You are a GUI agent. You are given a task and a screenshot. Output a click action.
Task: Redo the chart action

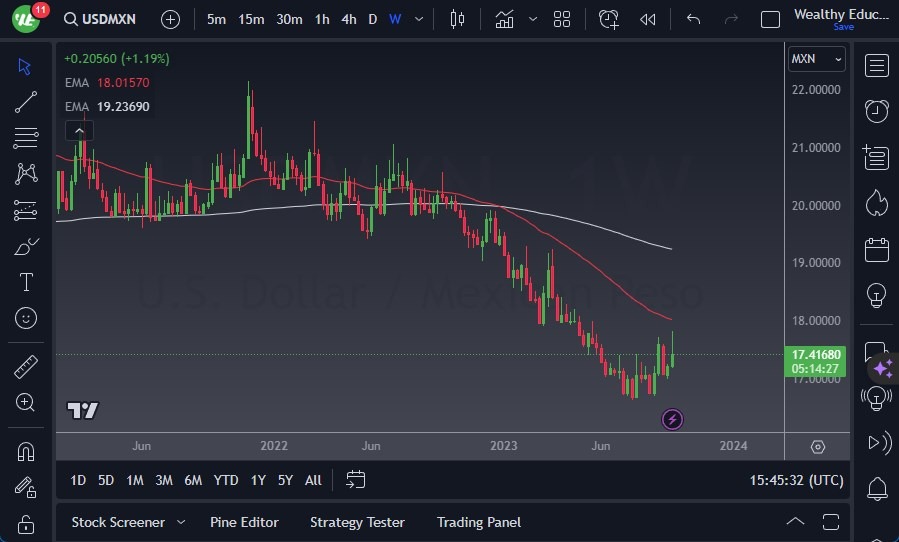click(731, 20)
